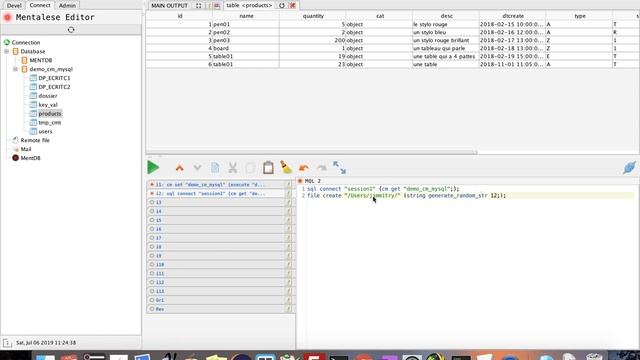This screenshot has height=360, width=640.
Task: Sort by the dtcreate column header
Action: (x=513, y=16)
